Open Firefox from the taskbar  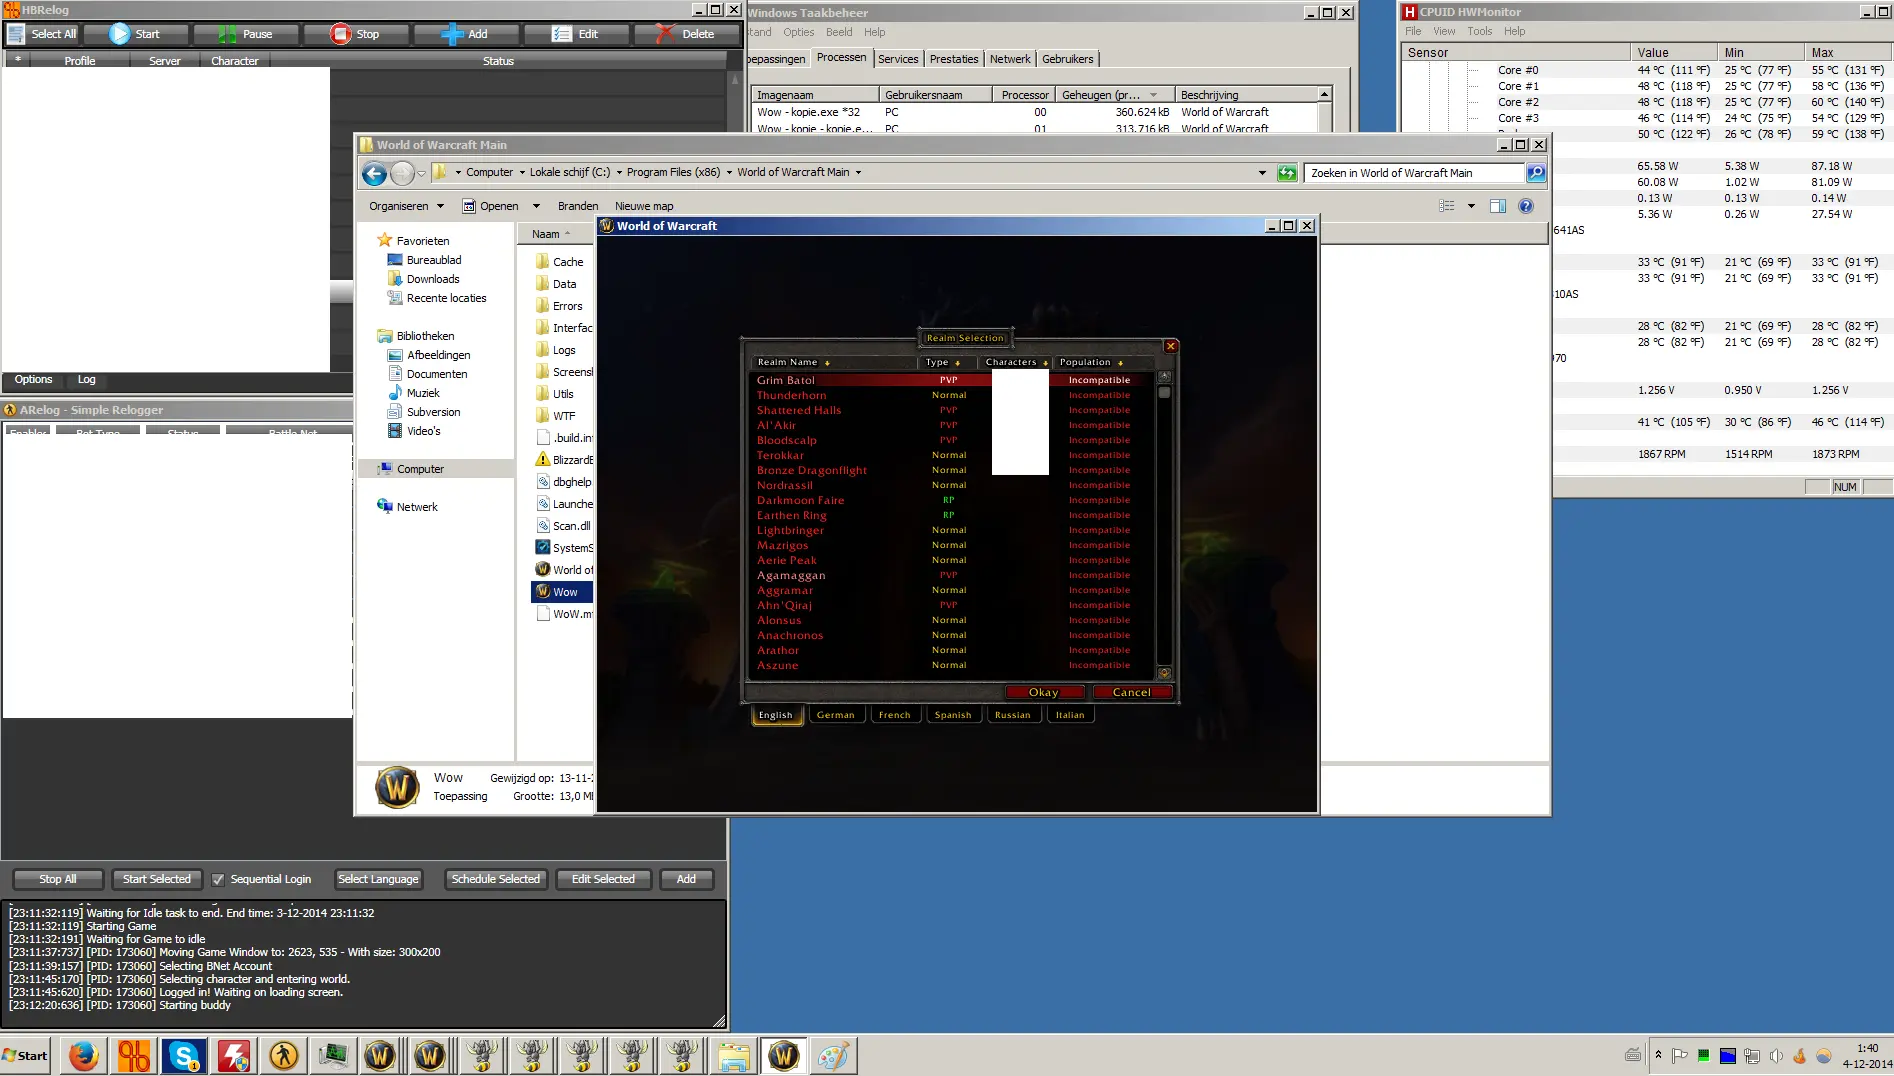[84, 1056]
